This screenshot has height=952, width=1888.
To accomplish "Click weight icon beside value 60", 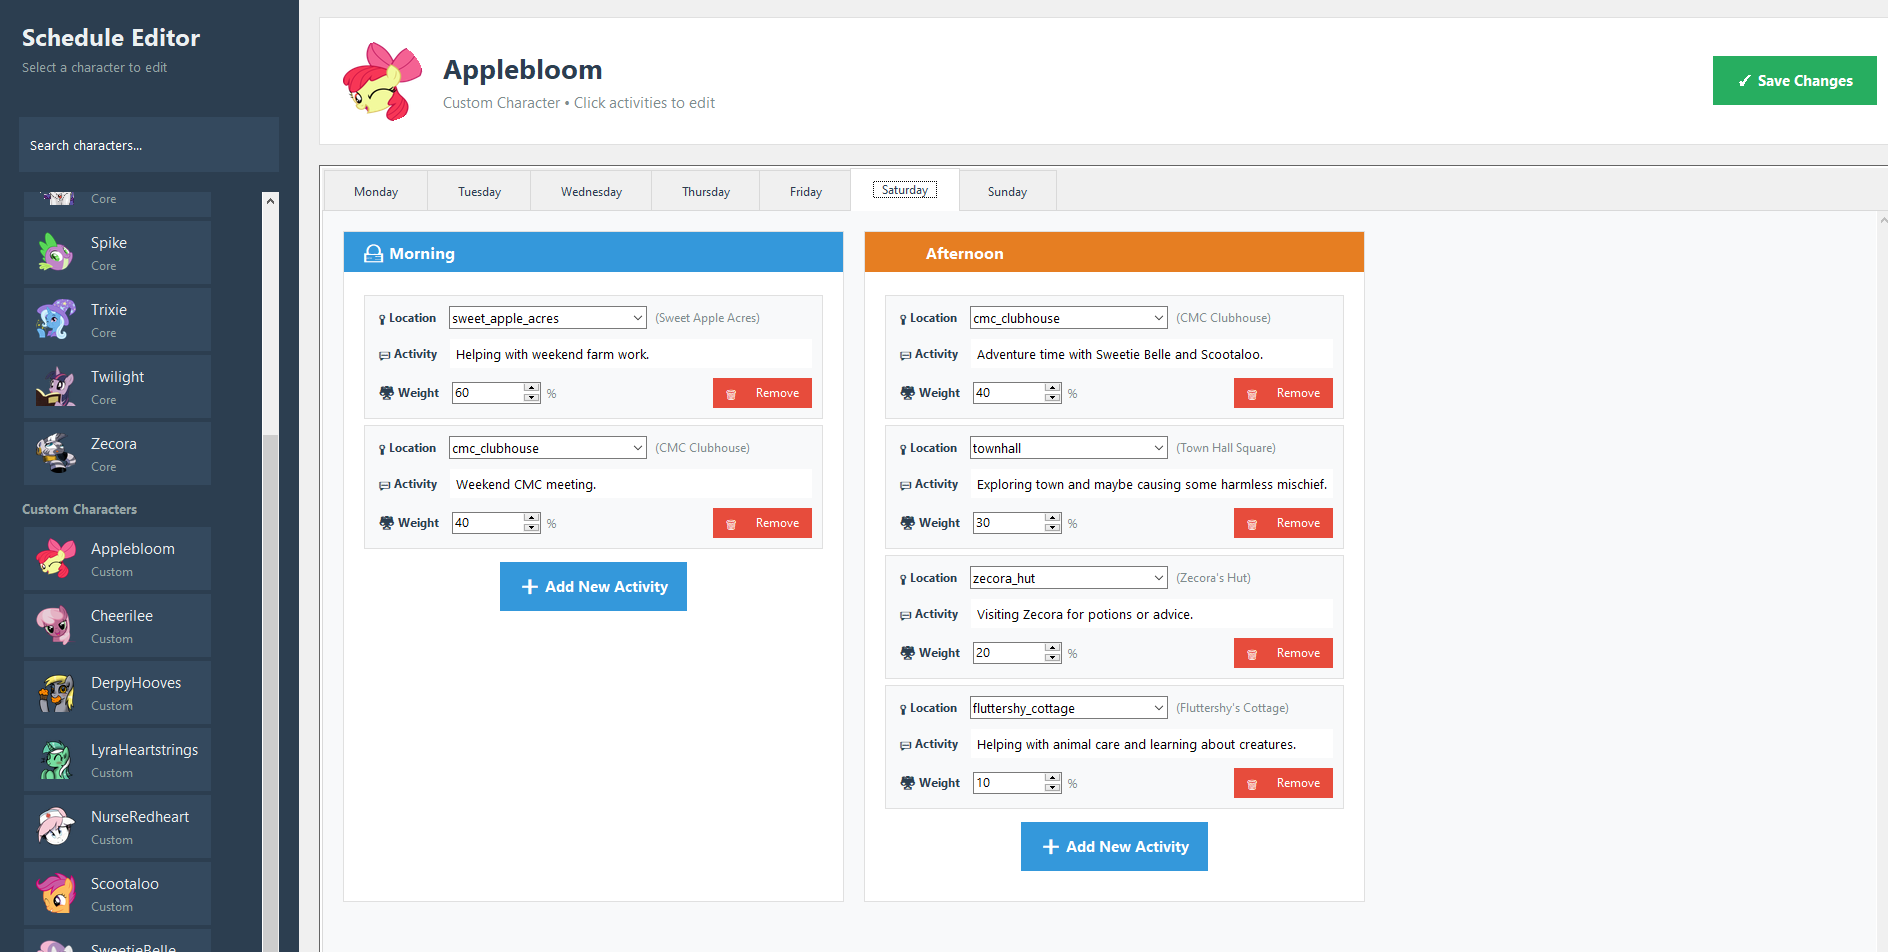I will click(x=386, y=393).
